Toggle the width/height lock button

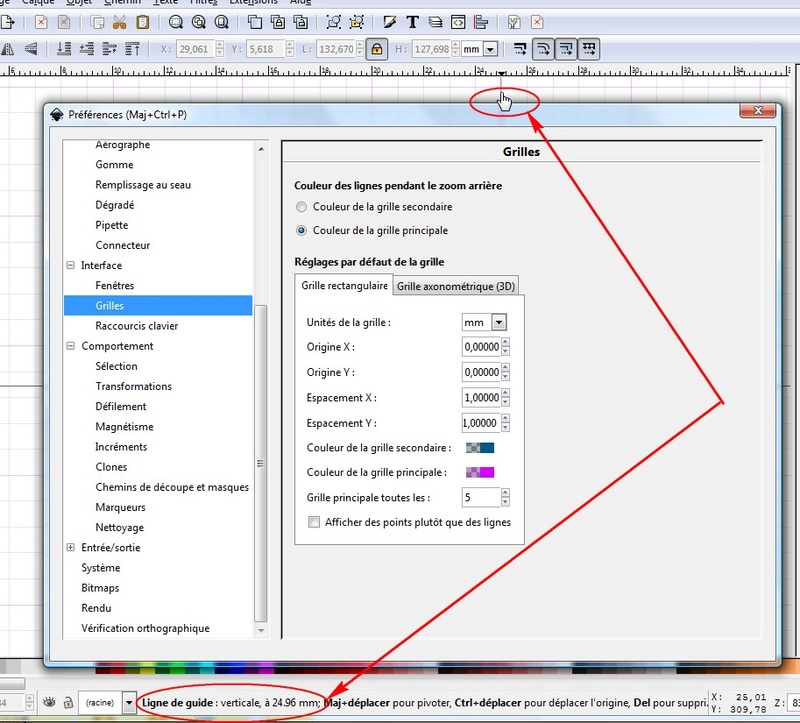(x=377, y=49)
